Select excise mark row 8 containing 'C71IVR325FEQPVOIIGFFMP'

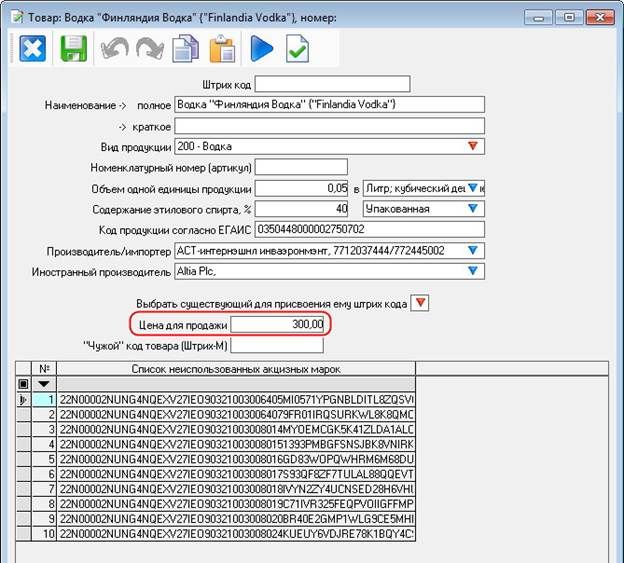point(236,504)
